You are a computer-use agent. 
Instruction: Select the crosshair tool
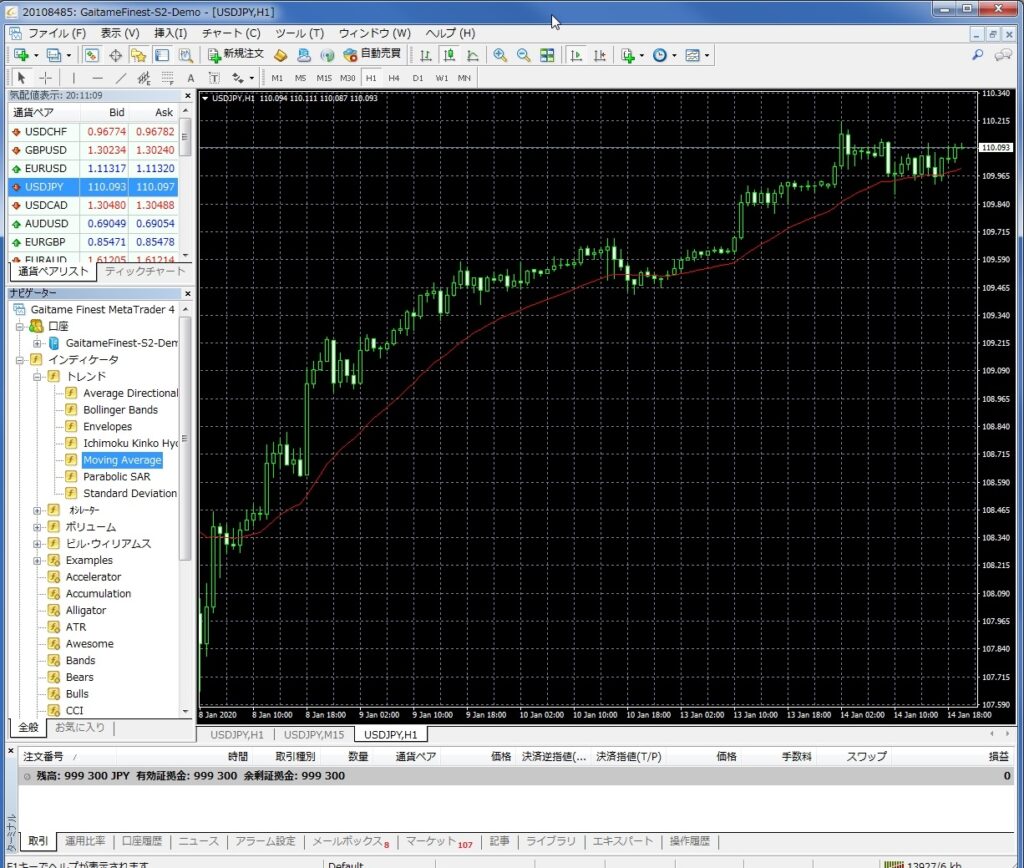coord(45,78)
